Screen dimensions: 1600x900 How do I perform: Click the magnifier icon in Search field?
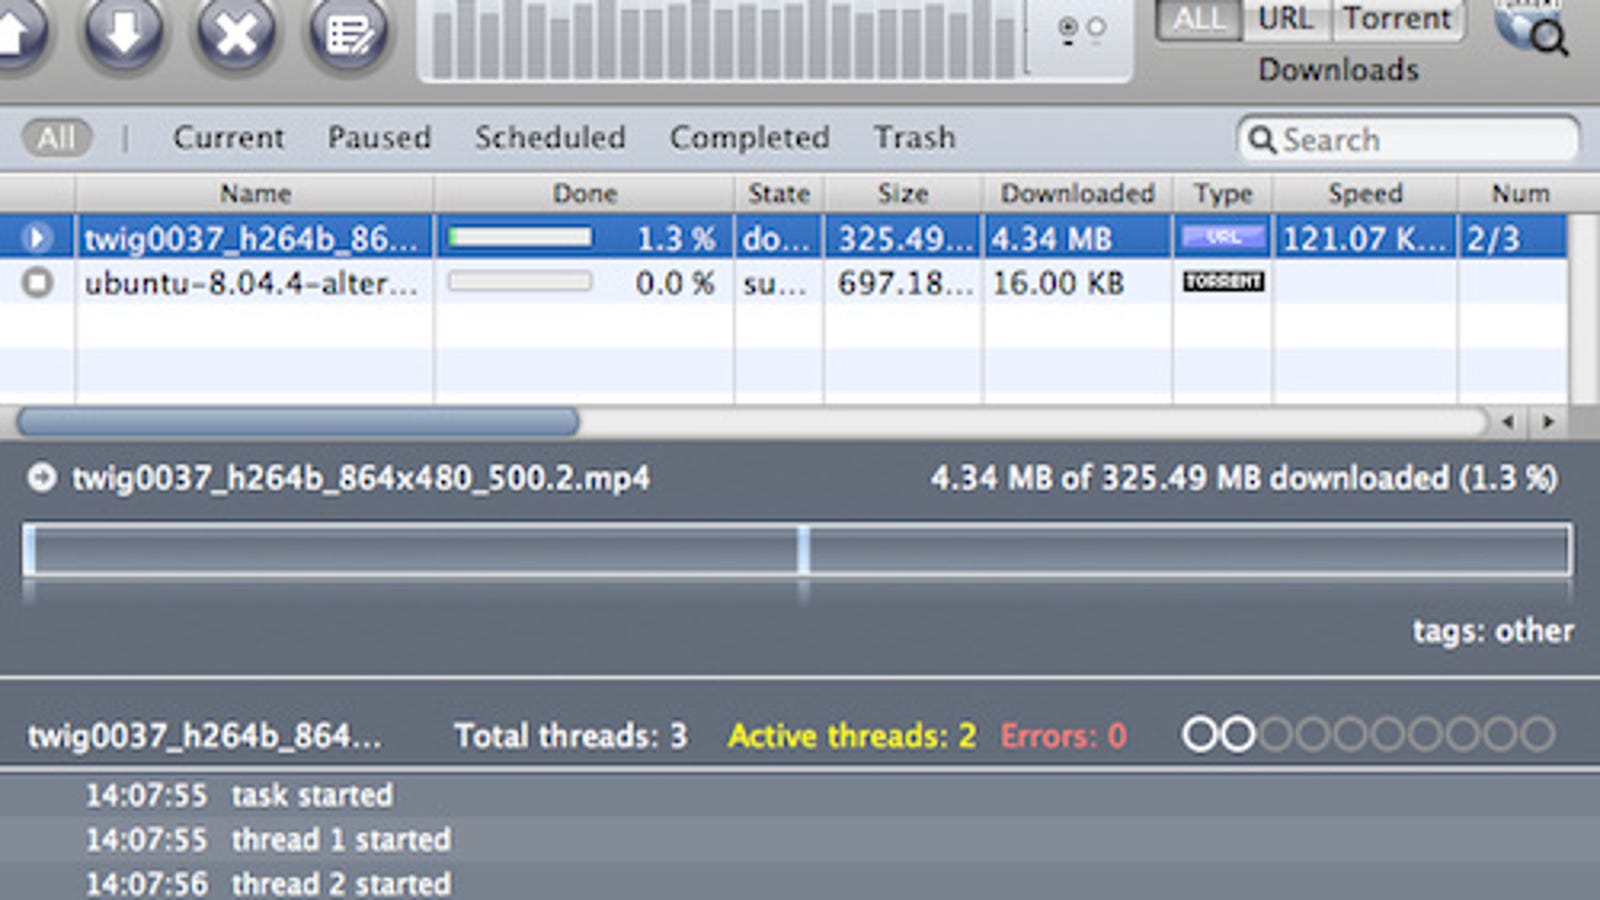click(x=1262, y=140)
